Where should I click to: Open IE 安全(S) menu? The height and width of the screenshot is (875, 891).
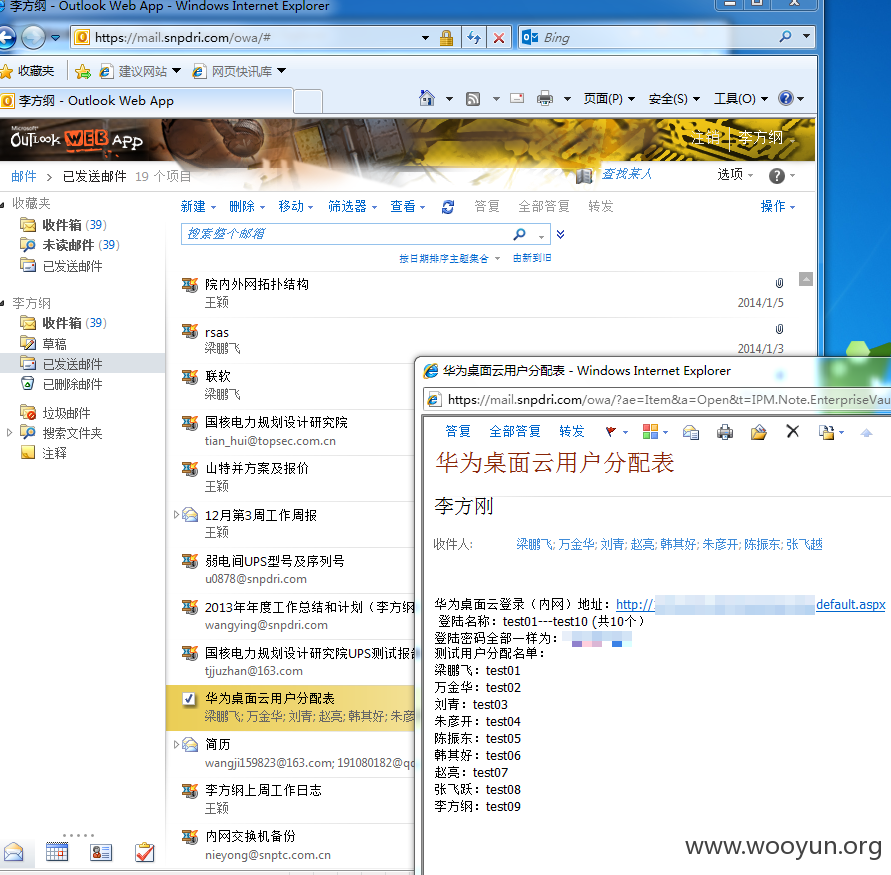tap(674, 99)
